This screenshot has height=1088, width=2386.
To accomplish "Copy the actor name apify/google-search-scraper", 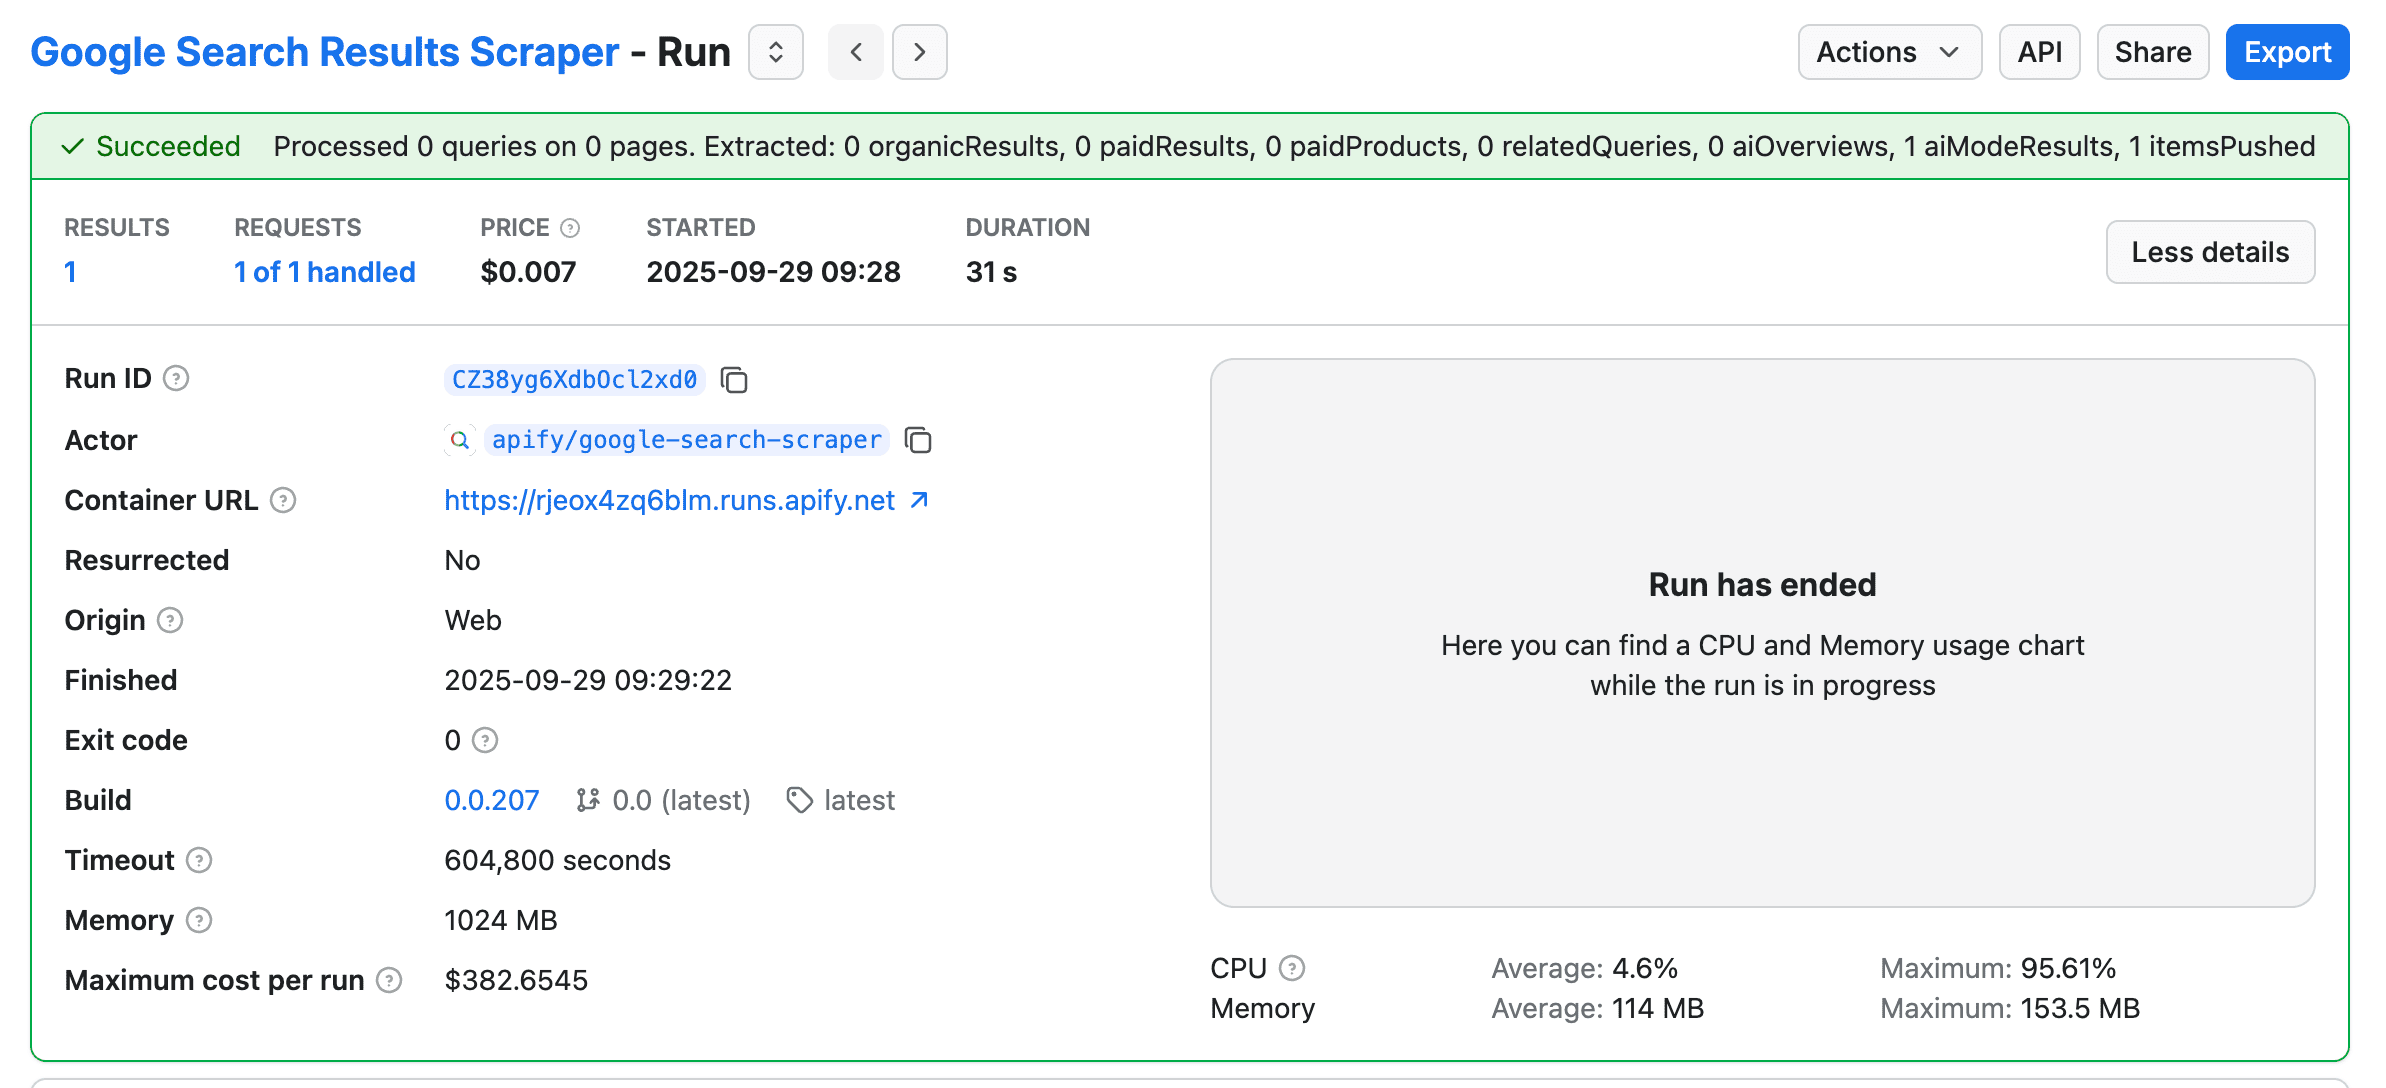I will [x=918, y=440].
